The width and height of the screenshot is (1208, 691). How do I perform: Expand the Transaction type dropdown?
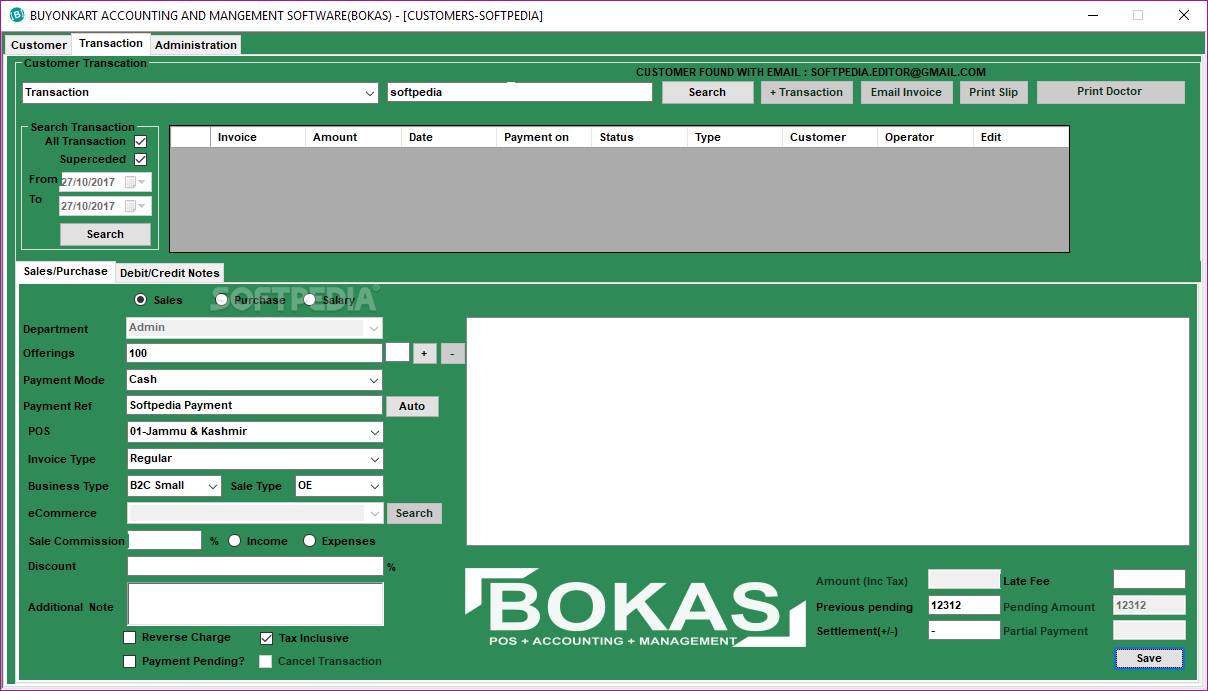point(370,93)
